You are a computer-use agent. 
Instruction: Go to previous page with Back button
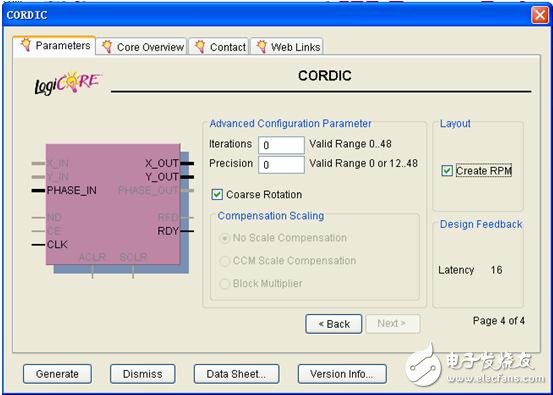(x=333, y=324)
